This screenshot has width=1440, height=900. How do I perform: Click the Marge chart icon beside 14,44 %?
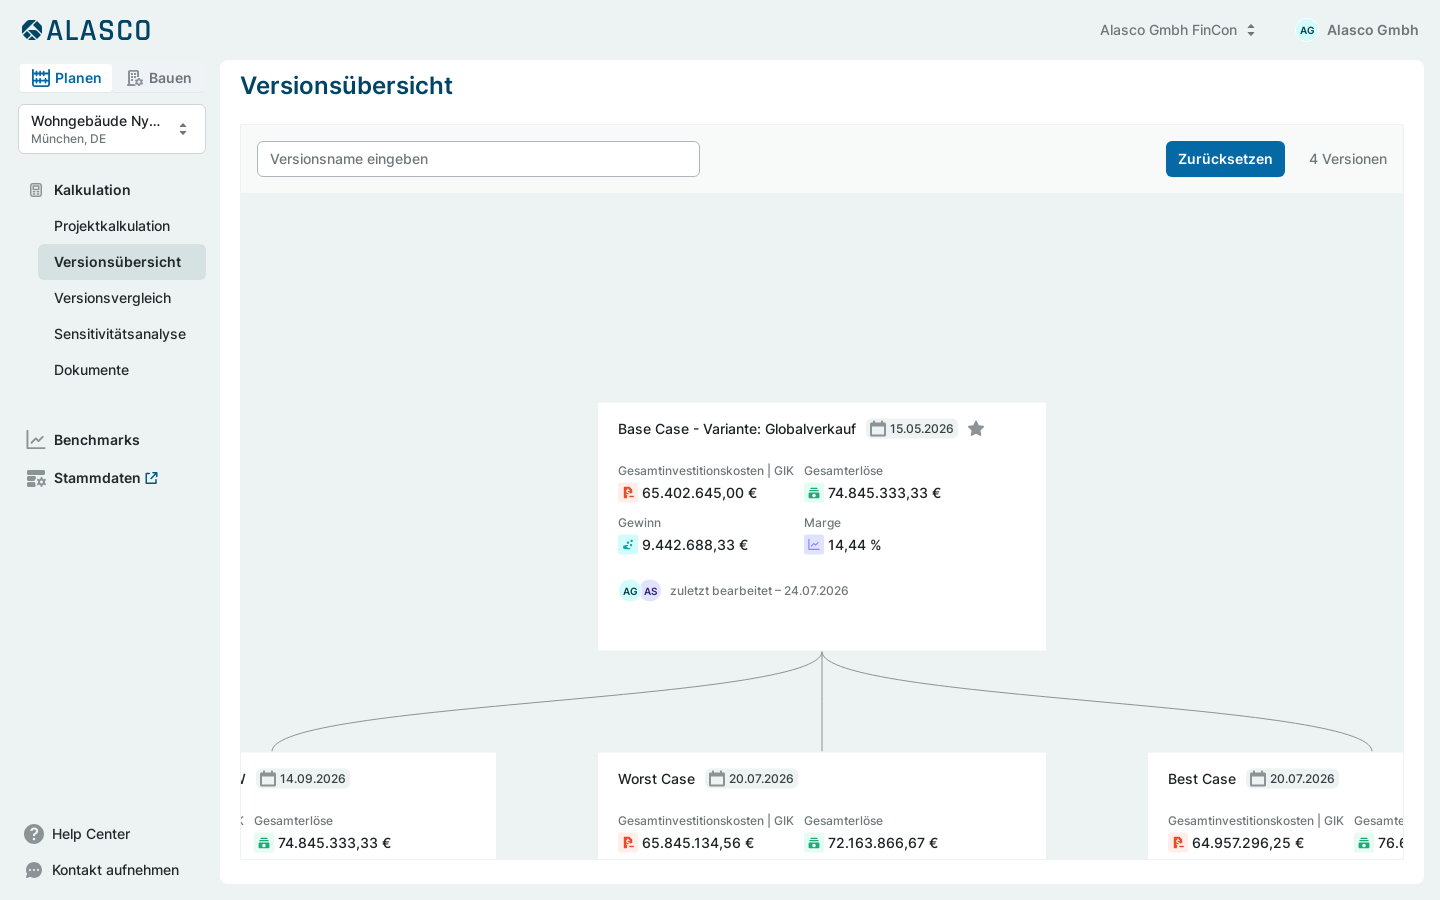pyautogui.click(x=814, y=545)
